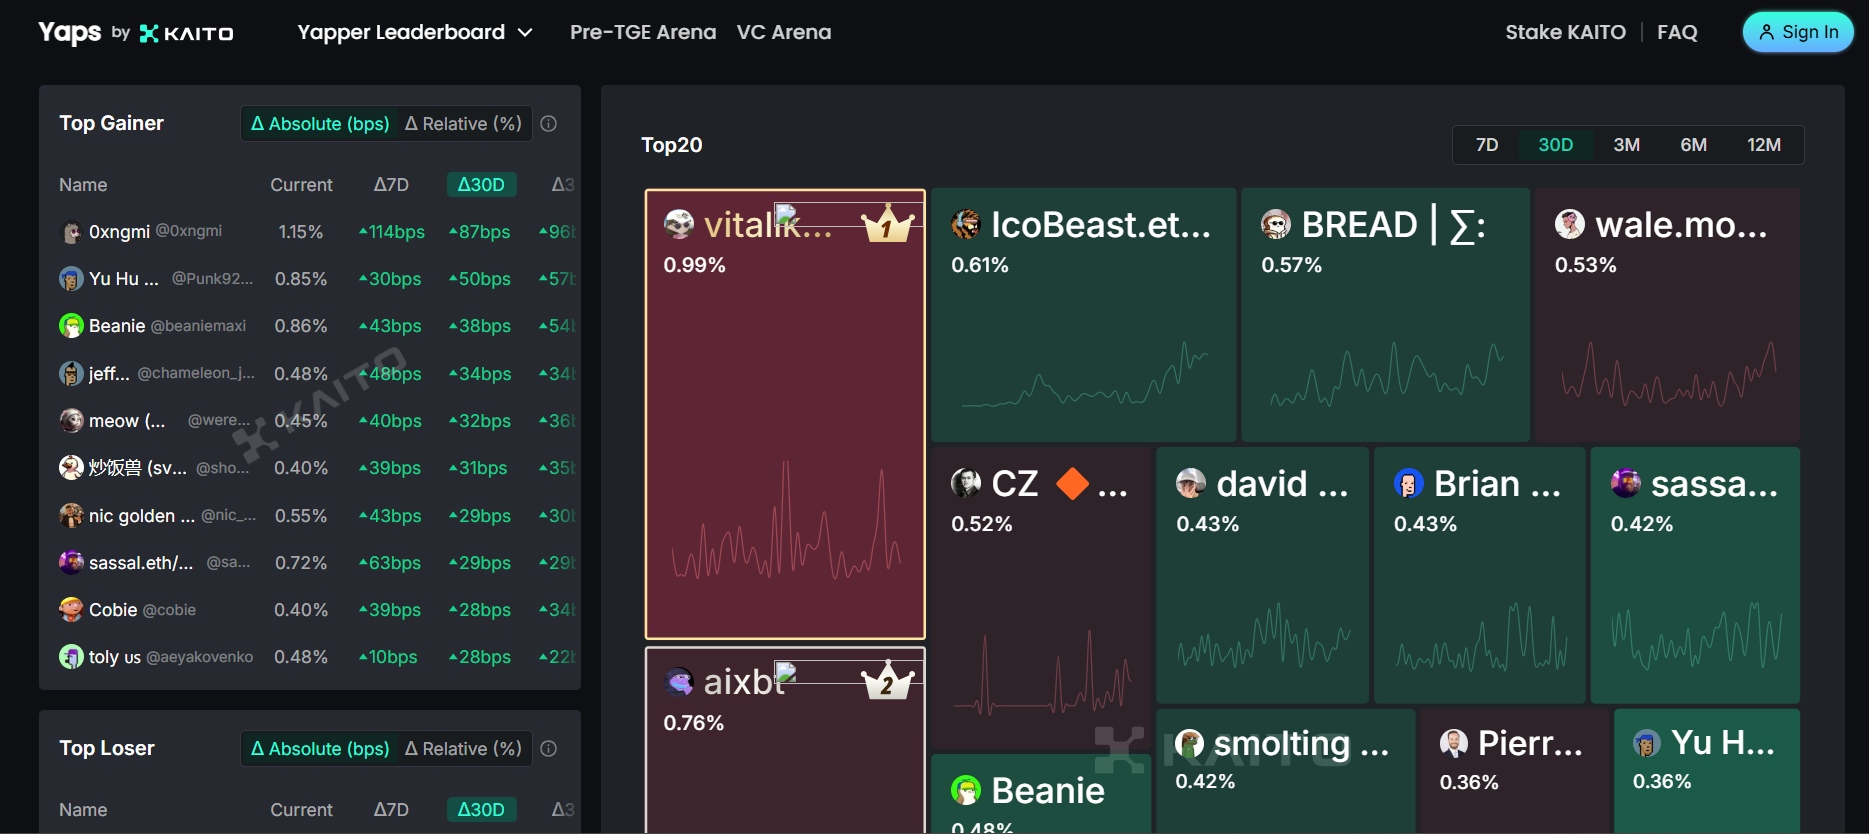The height and width of the screenshot is (834, 1869).
Task: Click the Sign In button
Action: (1798, 32)
